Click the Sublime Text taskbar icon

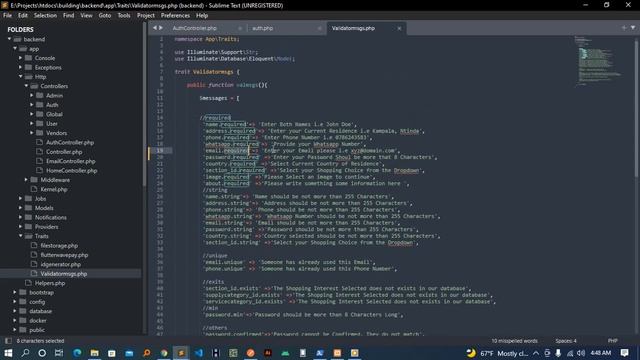point(181,353)
